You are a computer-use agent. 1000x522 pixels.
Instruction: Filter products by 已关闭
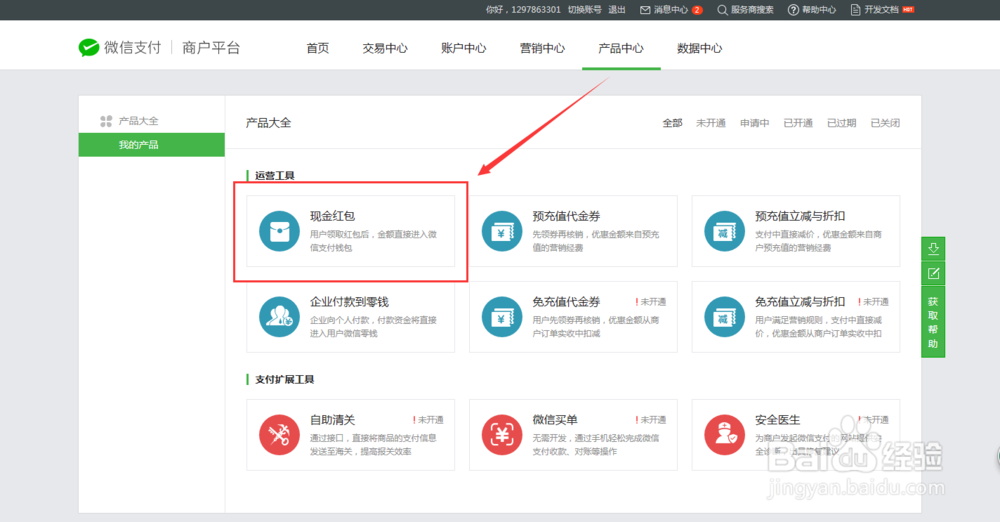point(885,123)
